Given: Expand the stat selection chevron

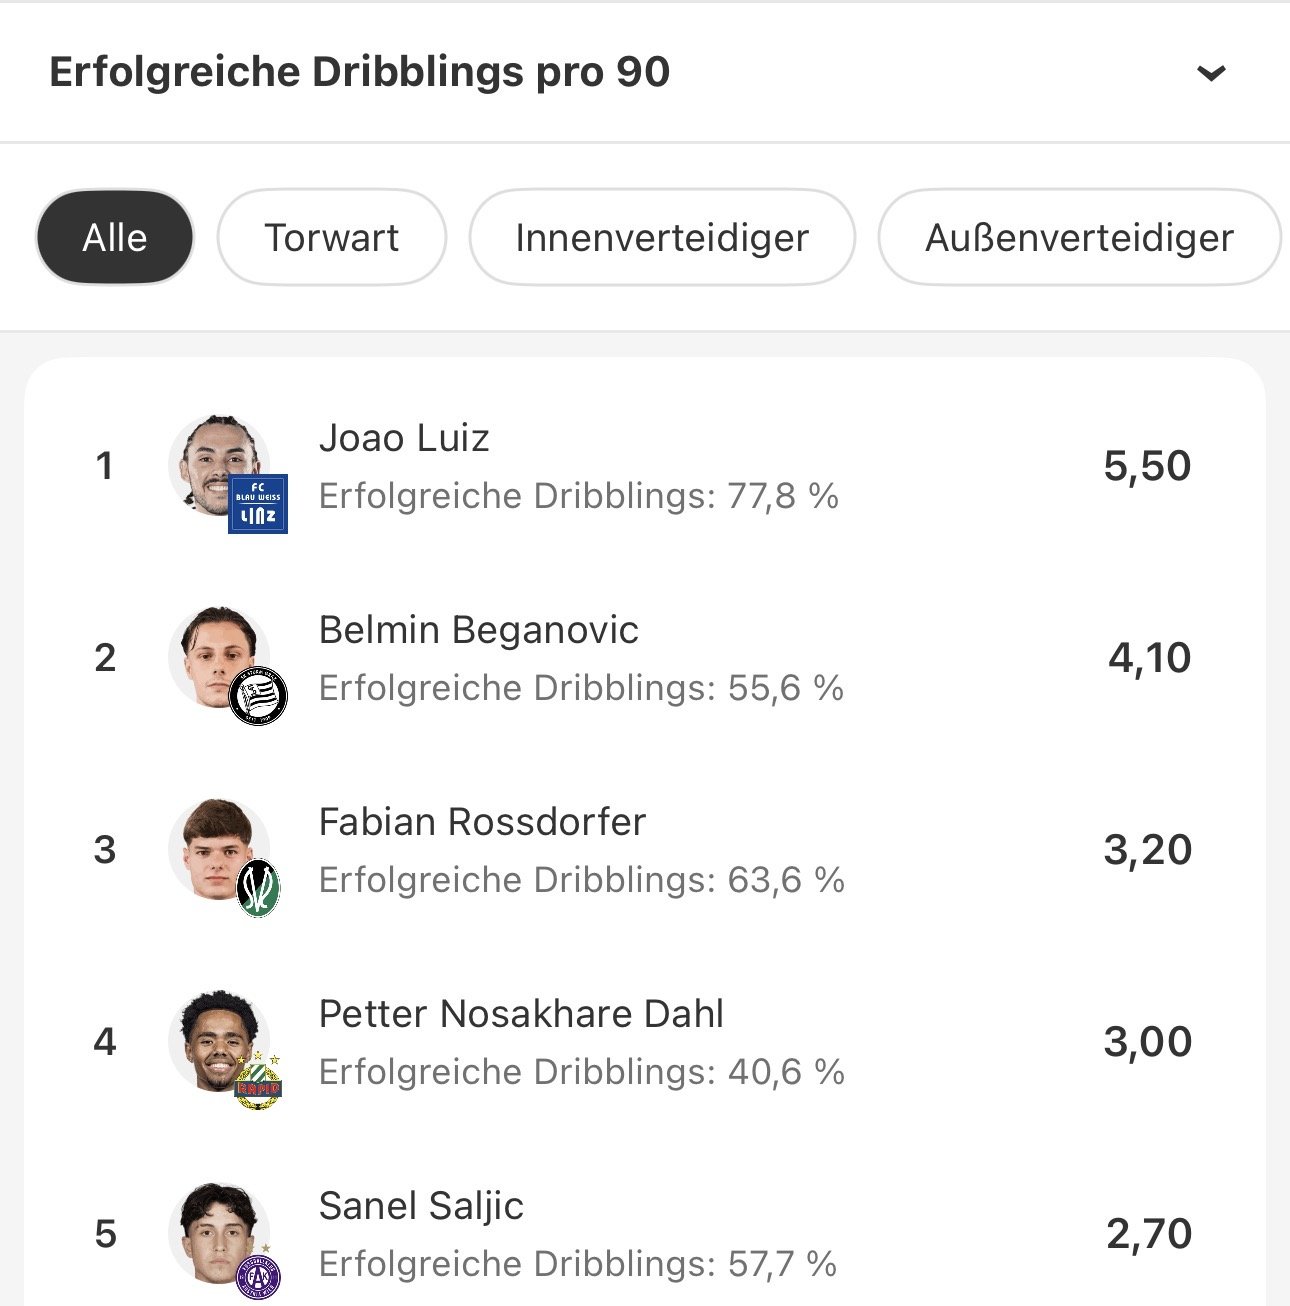Looking at the screenshot, I should 1211,73.
